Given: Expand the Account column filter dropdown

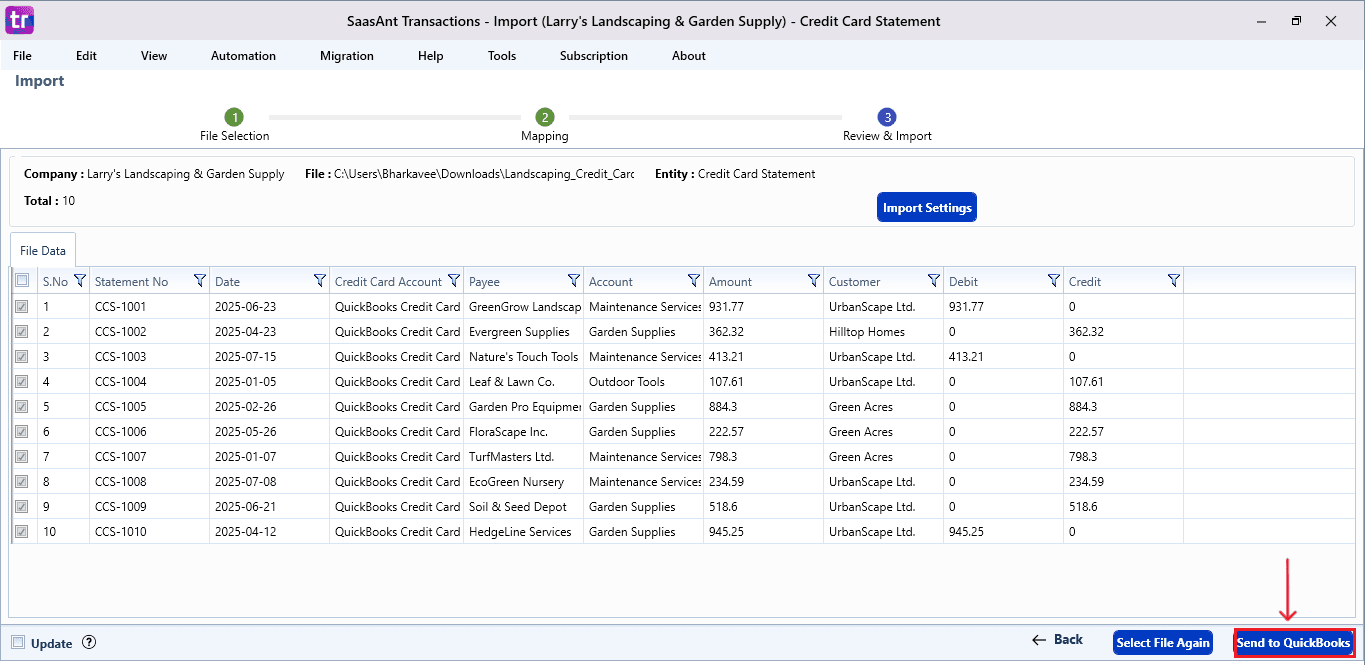Looking at the screenshot, I should [x=694, y=281].
